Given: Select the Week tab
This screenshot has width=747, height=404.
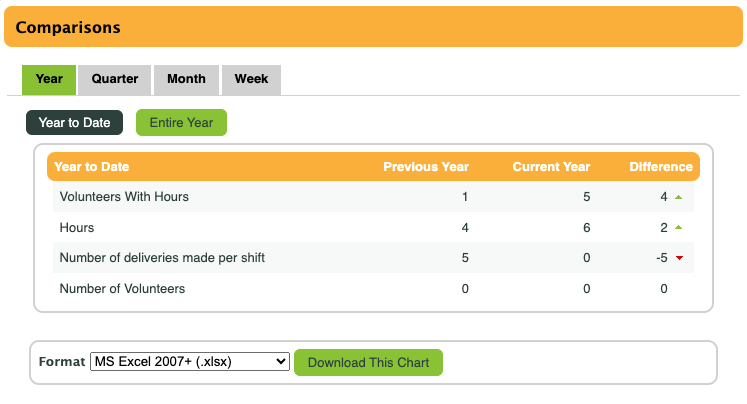Looking at the screenshot, I should tap(251, 79).
